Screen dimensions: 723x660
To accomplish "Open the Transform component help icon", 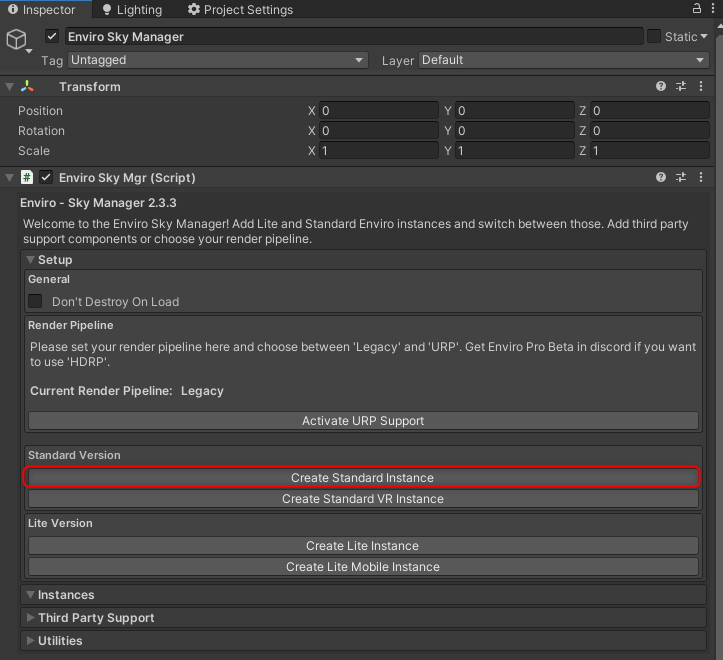I will tap(661, 87).
